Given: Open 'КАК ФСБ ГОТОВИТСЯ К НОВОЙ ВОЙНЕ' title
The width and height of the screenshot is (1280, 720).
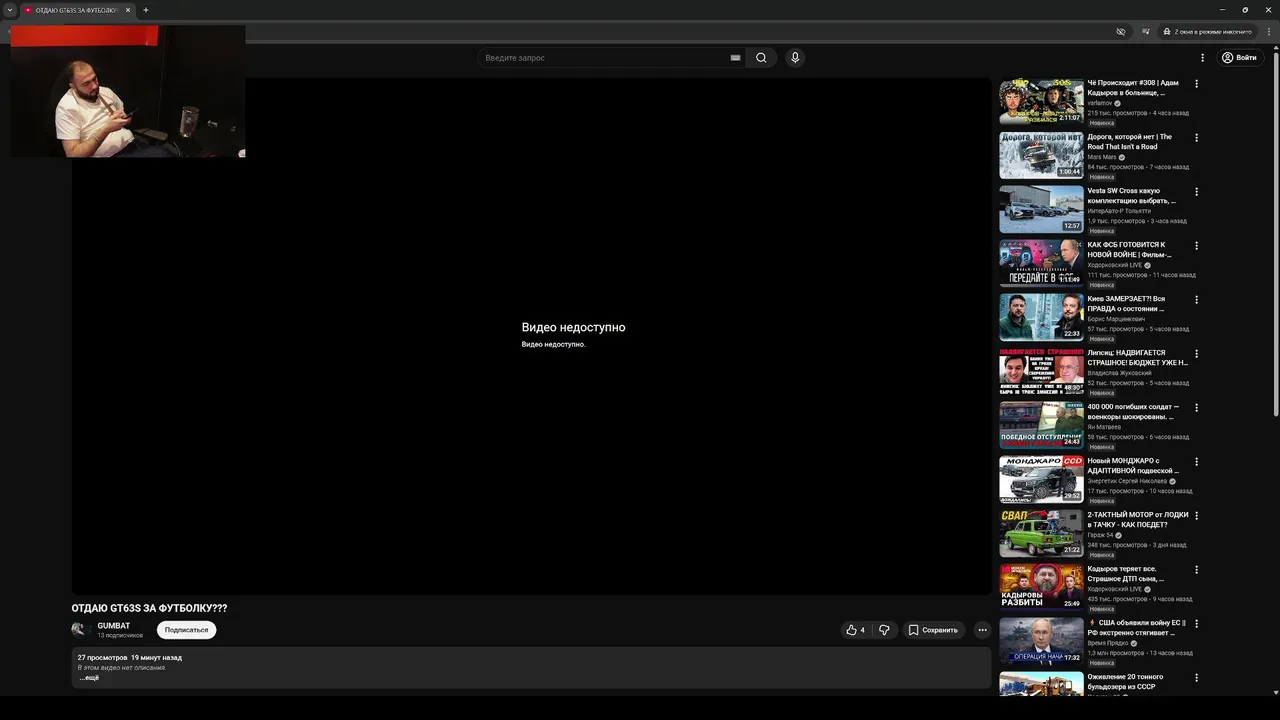Looking at the screenshot, I should click(1129, 250).
